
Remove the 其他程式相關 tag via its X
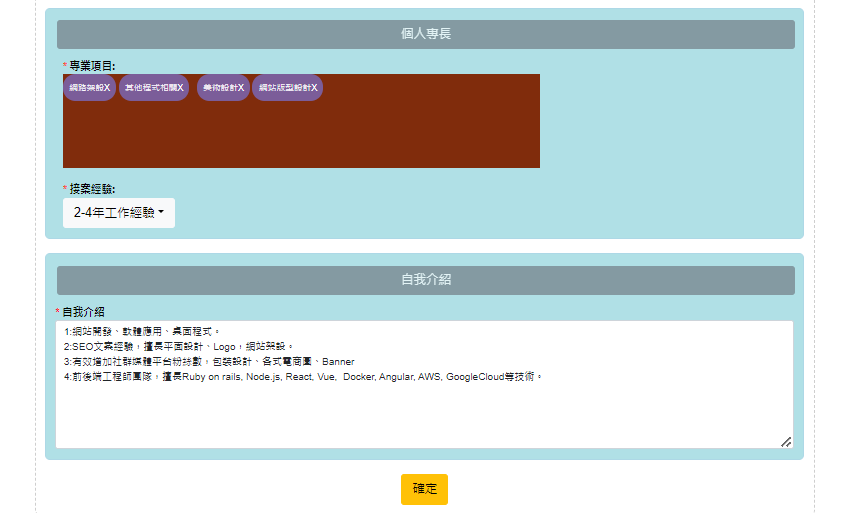(181, 88)
